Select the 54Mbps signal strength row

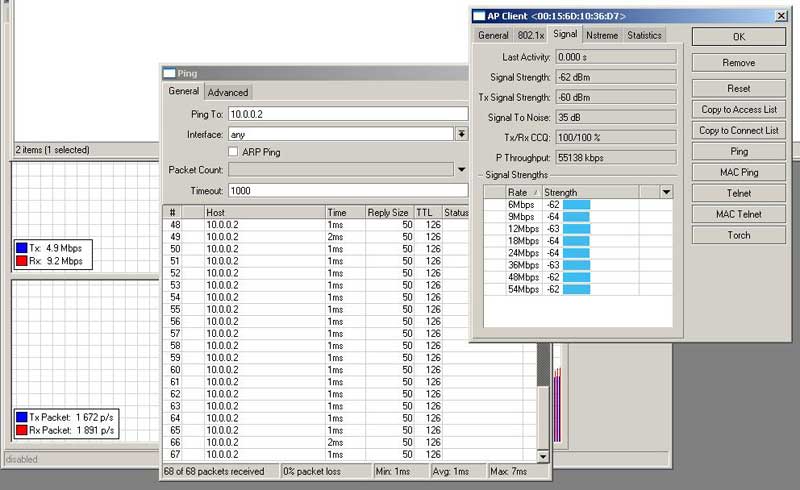point(578,289)
